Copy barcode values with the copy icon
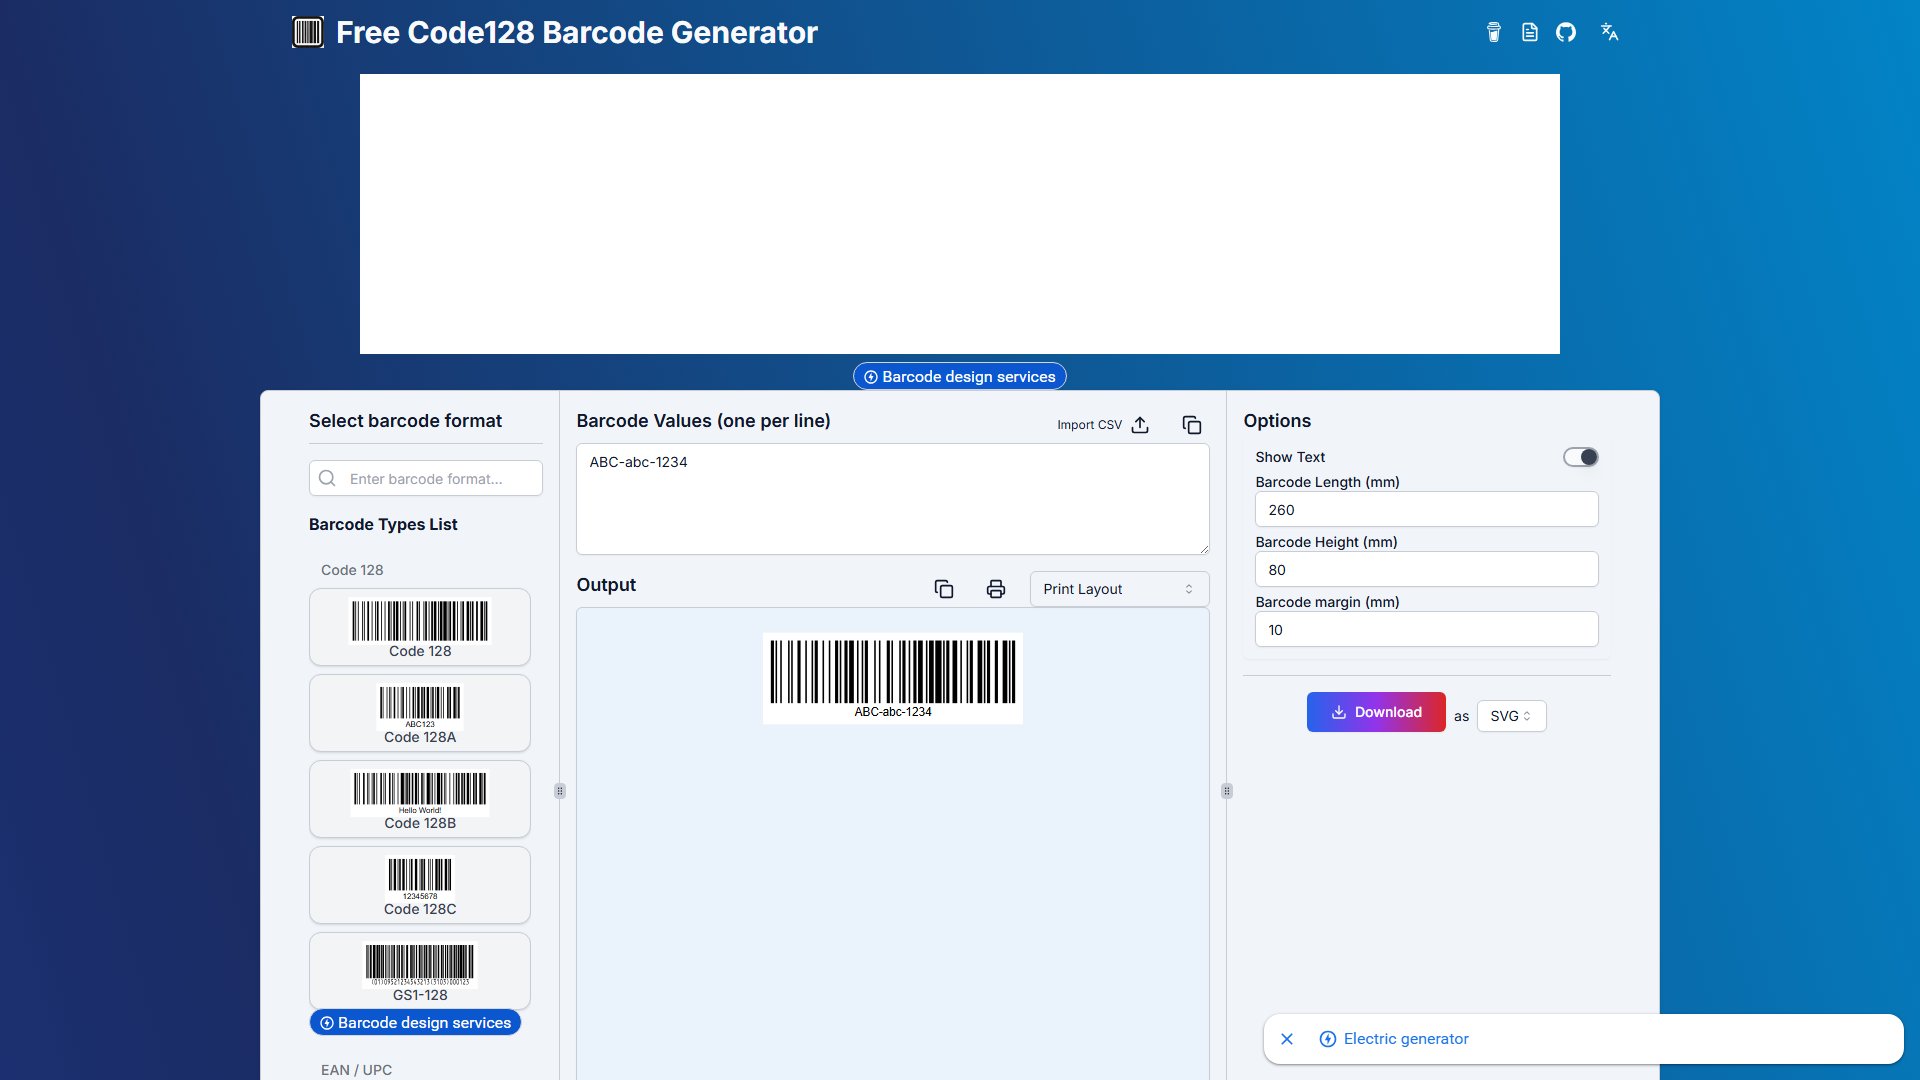This screenshot has height=1080, width=1920. coord(1192,425)
